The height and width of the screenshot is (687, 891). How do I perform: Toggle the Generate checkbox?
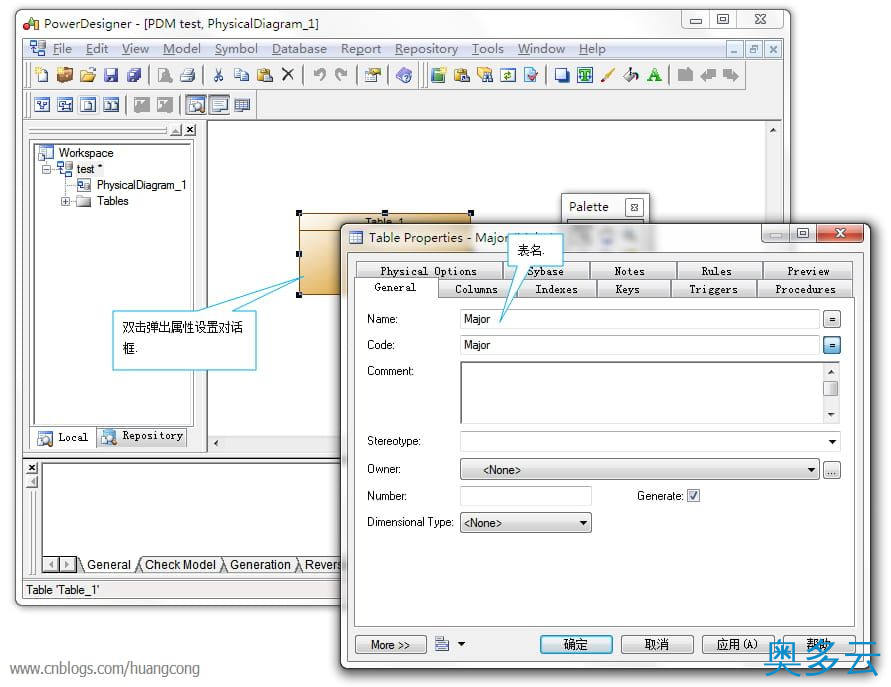693,496
